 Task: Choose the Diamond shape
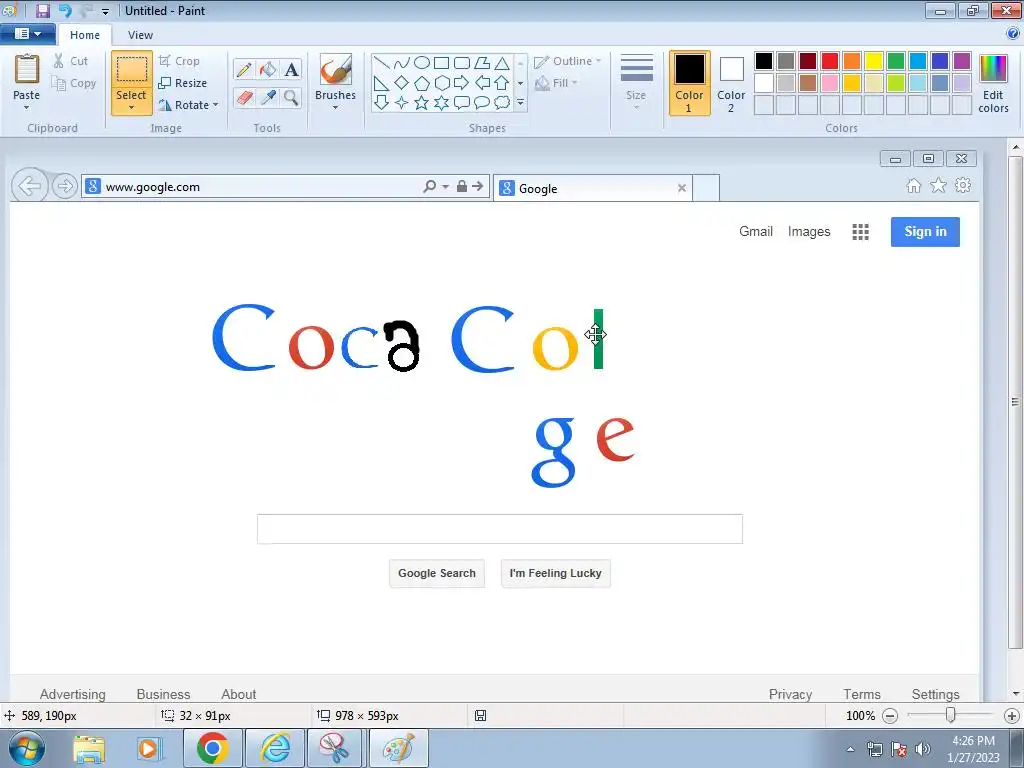point(402,83)
